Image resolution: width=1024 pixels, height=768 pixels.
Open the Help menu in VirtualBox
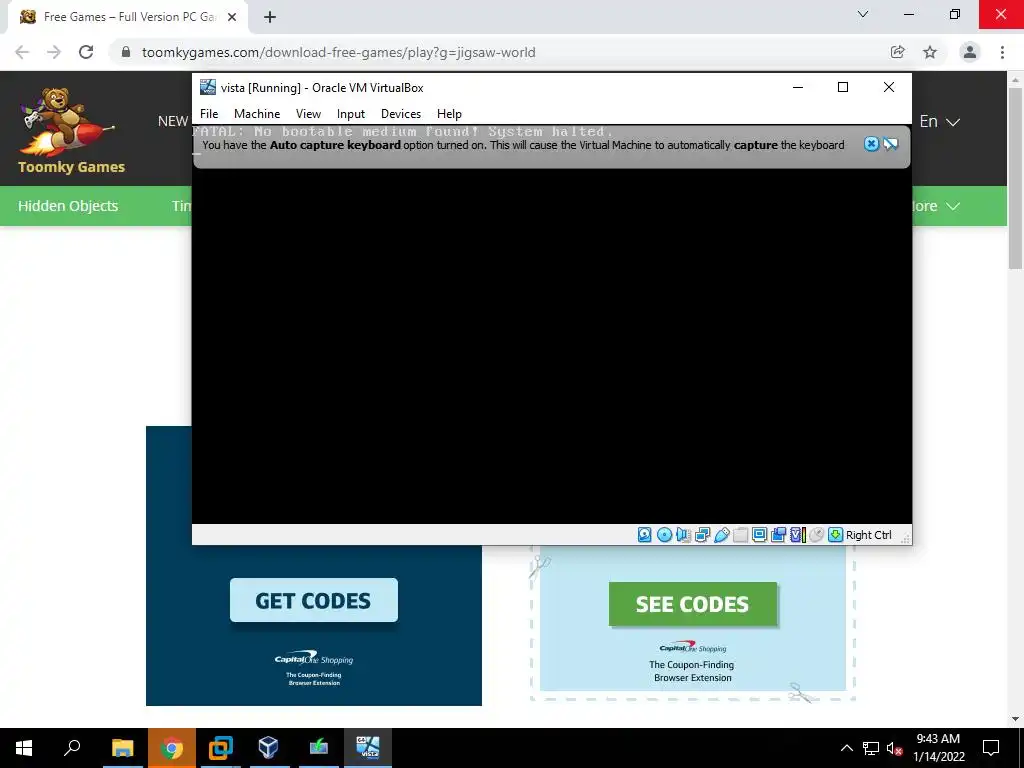[449, 114]
